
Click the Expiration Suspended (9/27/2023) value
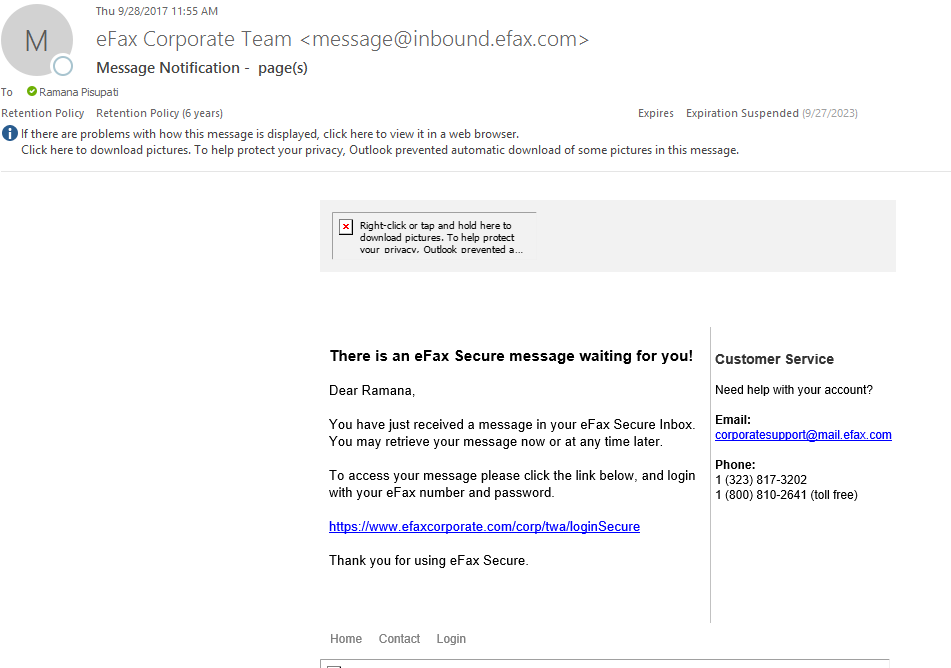[771, 114]
